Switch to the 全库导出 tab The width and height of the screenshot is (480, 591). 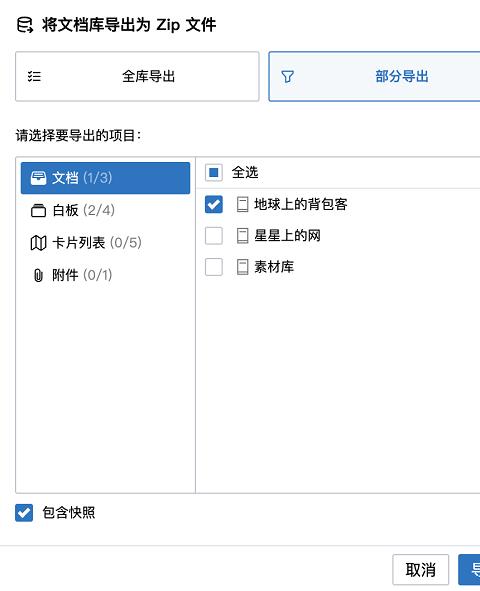(x=137, y=77)
